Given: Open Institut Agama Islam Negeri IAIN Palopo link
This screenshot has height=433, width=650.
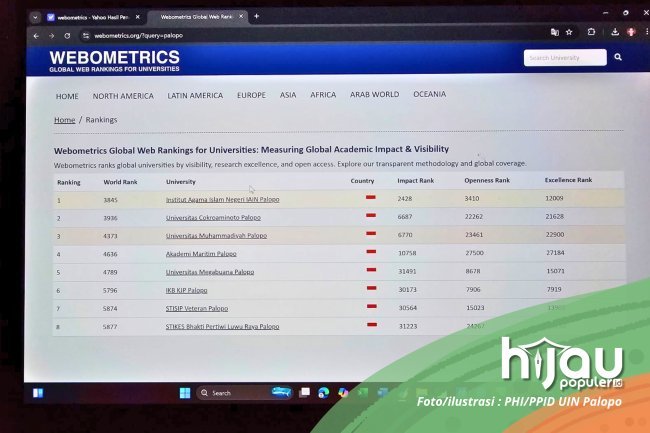Looking at the screenshot, I should [x=222, y=199].
